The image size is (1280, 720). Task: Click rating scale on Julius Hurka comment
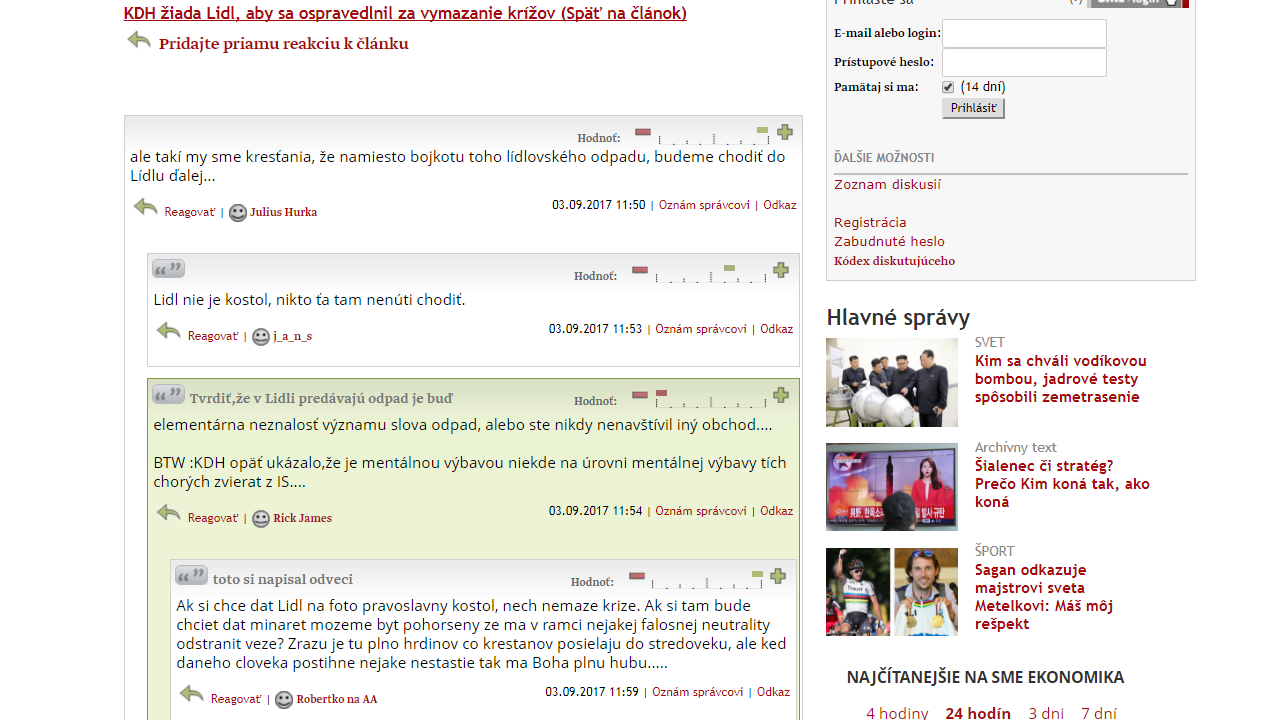713,137
